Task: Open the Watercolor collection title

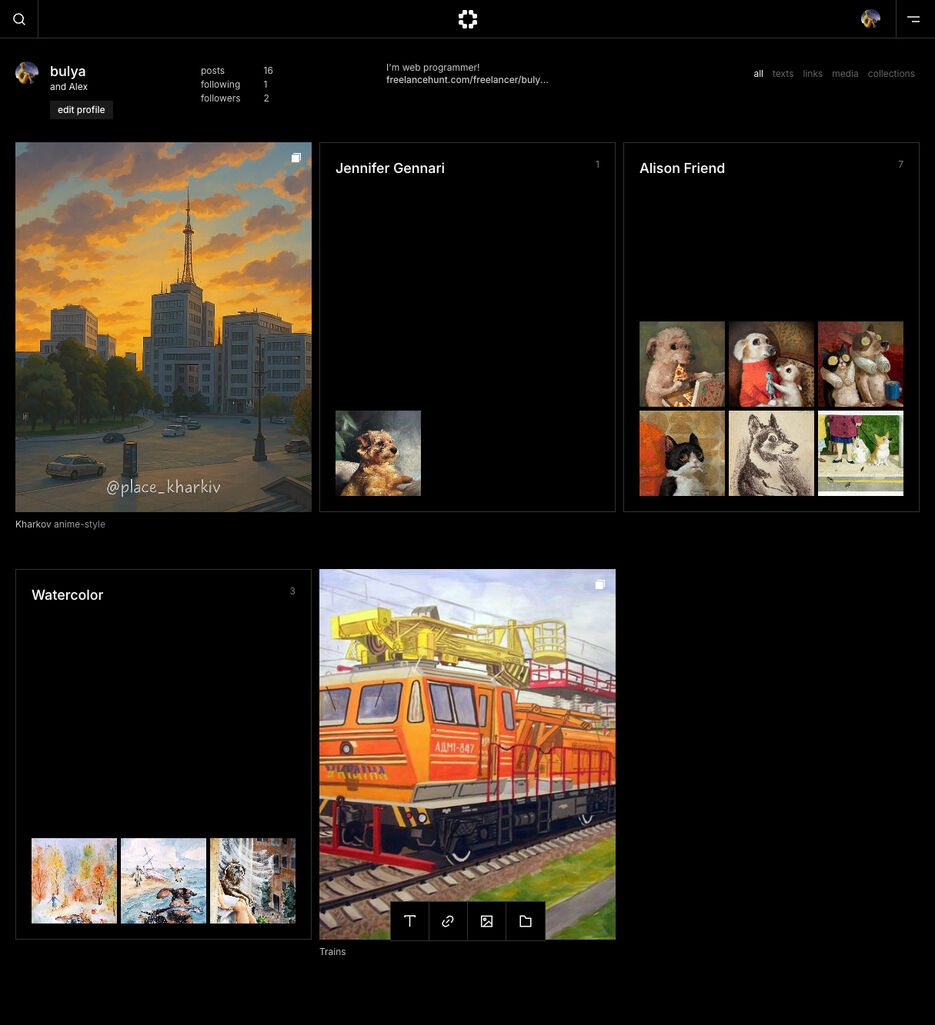Action: tap(67, 595)
